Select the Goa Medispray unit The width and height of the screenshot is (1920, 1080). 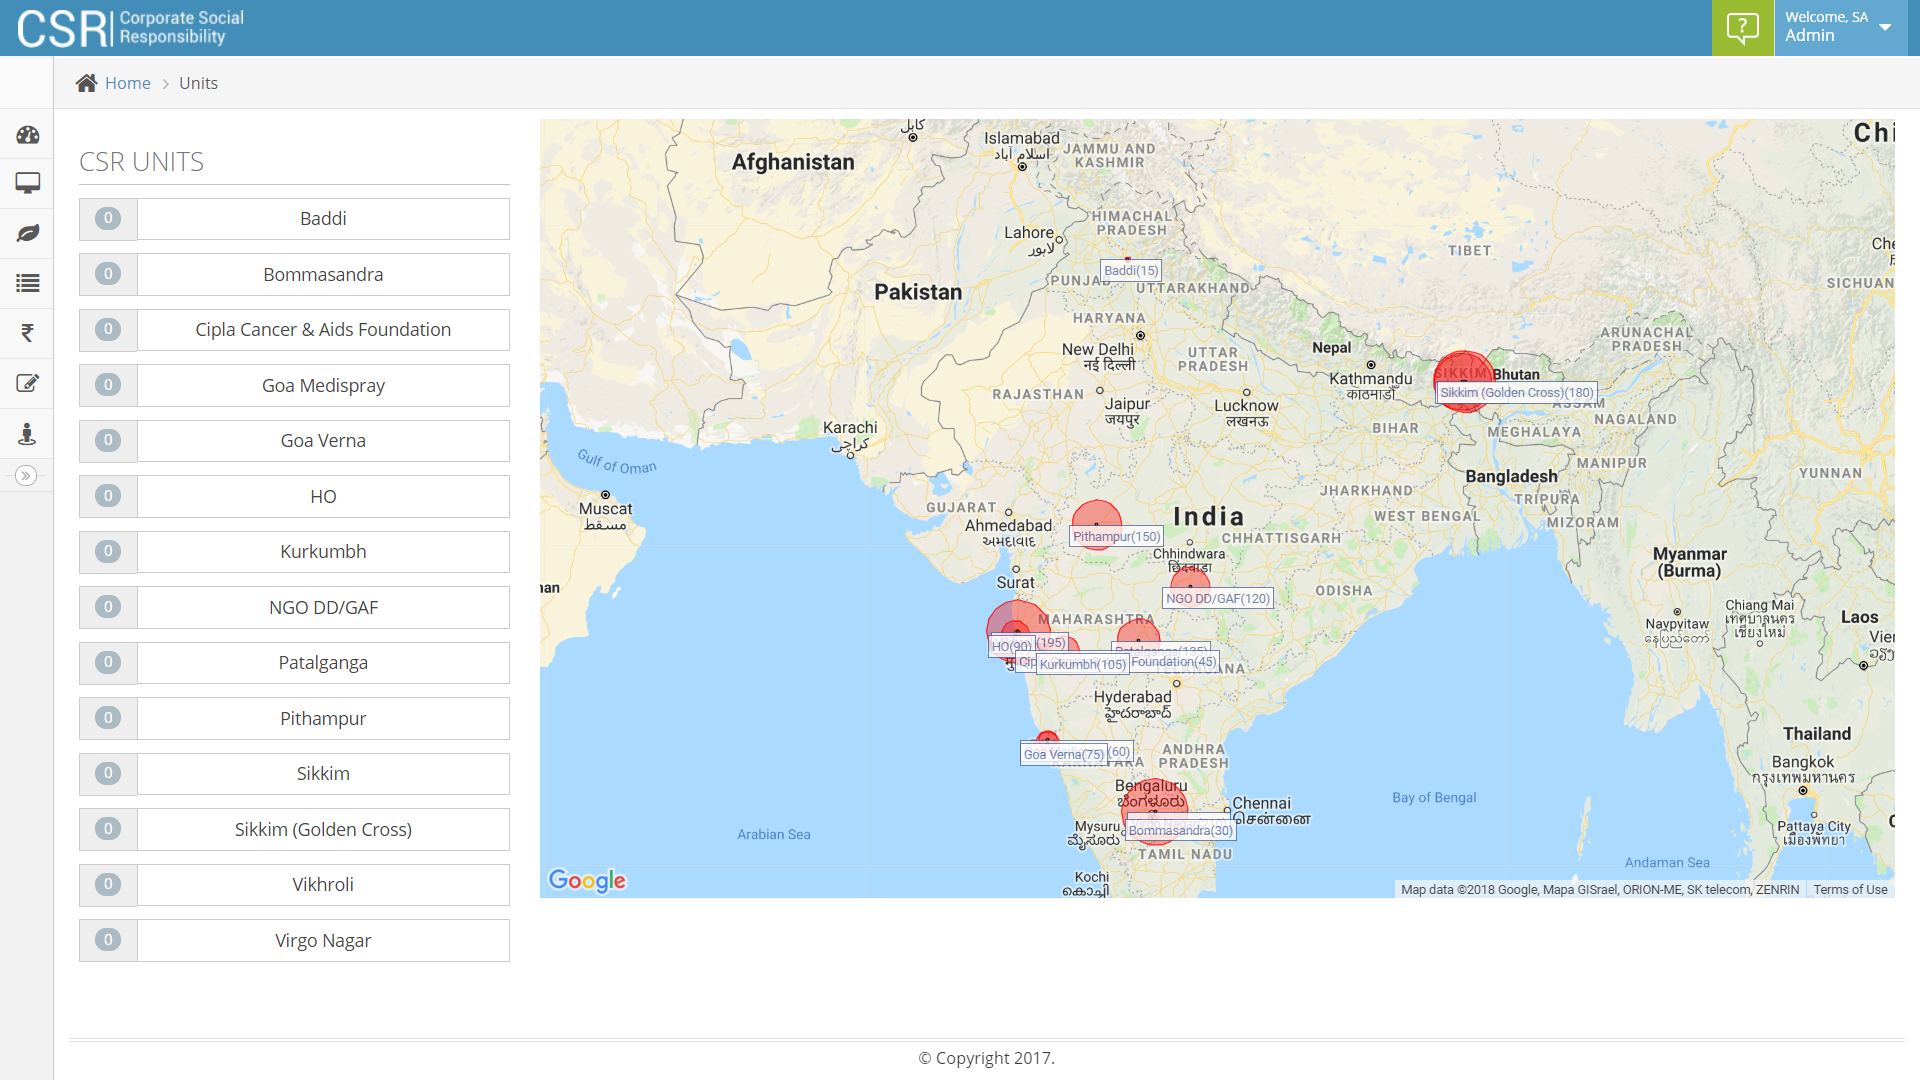(323, 385)
